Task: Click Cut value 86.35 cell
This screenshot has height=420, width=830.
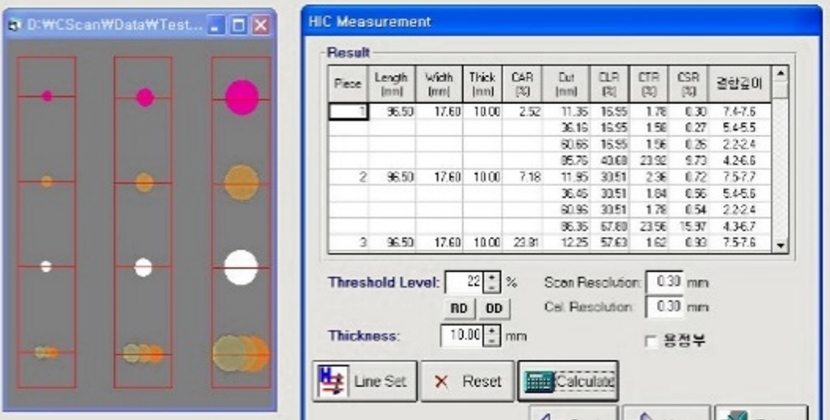Action: (x=566, y=226)
